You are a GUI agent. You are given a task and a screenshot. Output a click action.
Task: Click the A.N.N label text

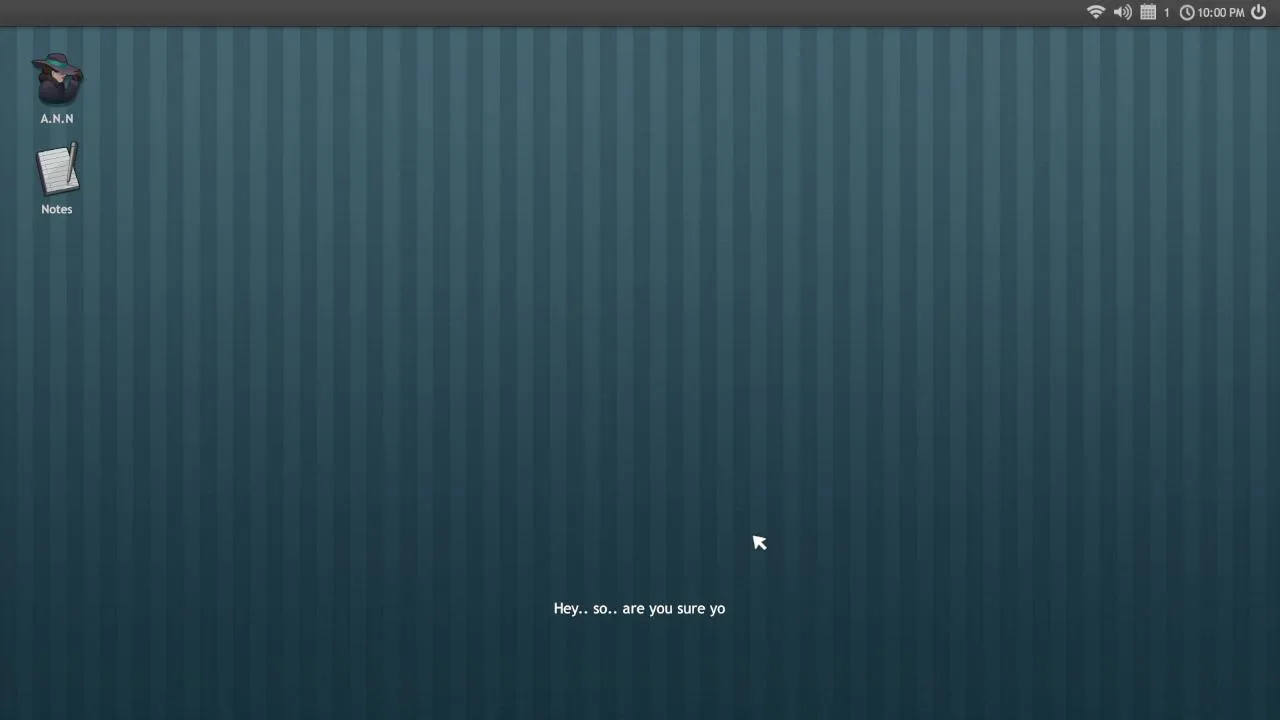(x=57, y=118)
